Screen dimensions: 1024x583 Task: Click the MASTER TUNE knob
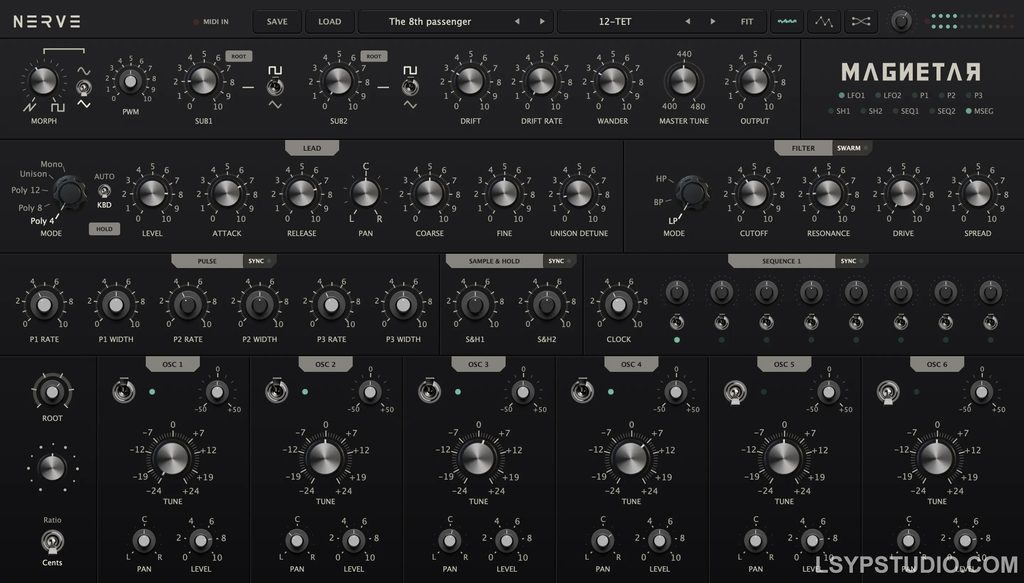[683, 81]
